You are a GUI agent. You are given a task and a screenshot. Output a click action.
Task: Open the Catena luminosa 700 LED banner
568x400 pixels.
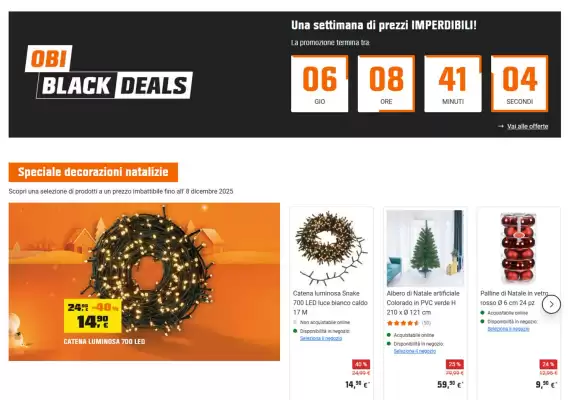pos(144,282)
